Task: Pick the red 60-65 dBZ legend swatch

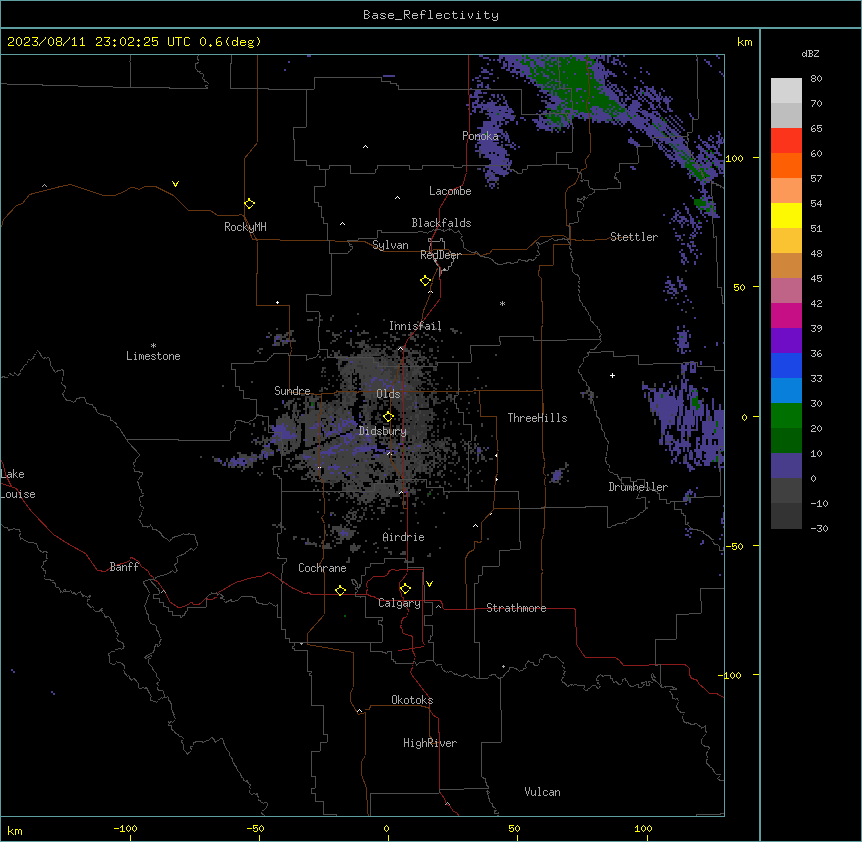Action: pos(786,141)
